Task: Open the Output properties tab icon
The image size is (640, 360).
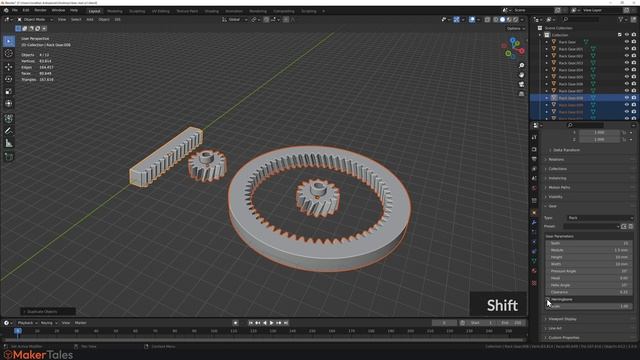Action: point(534,159)
